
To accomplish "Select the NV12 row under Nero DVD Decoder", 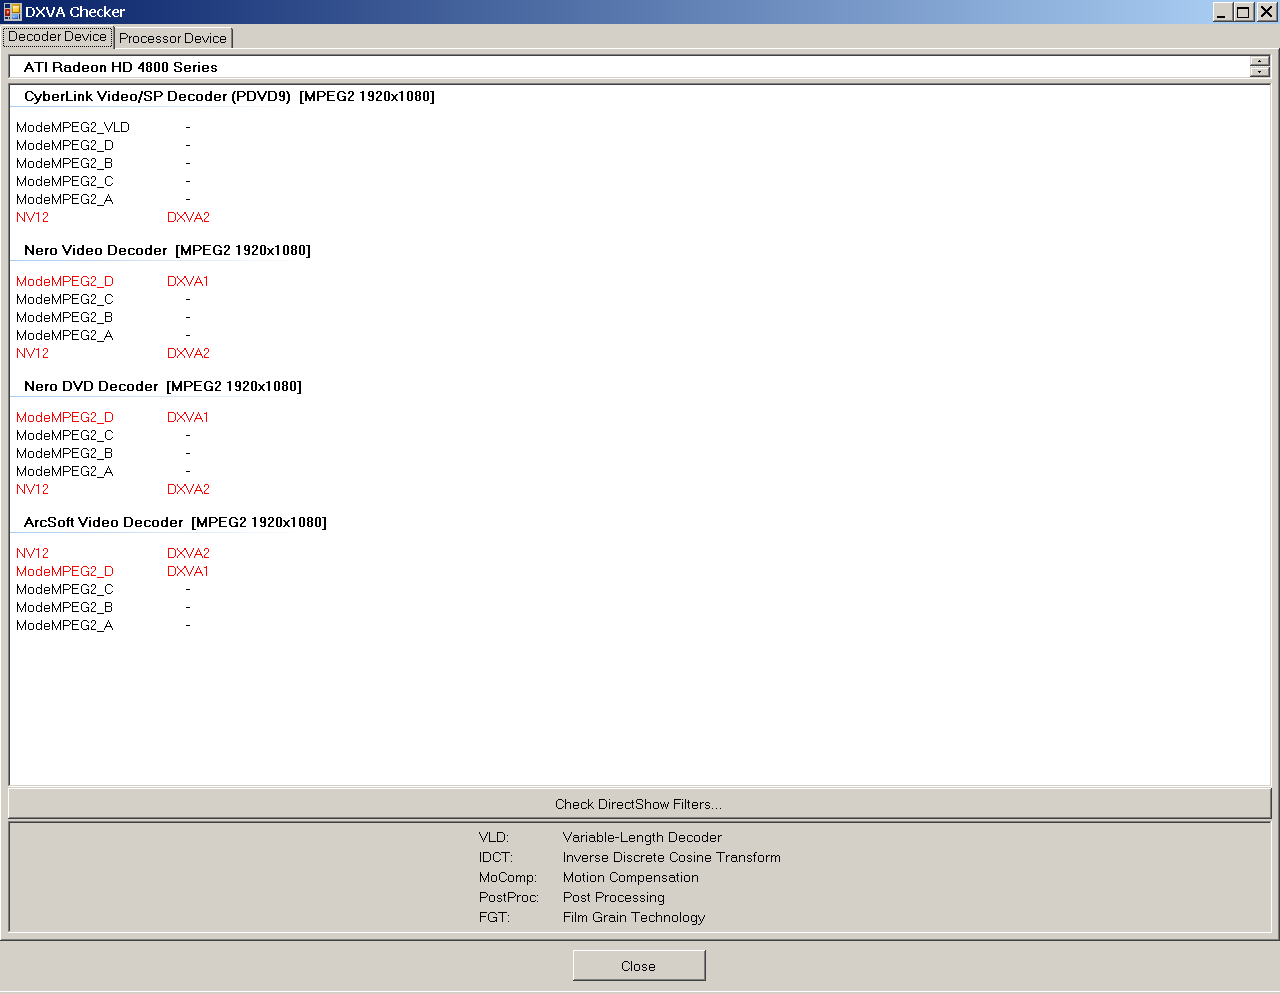I will tap(33, 490).
